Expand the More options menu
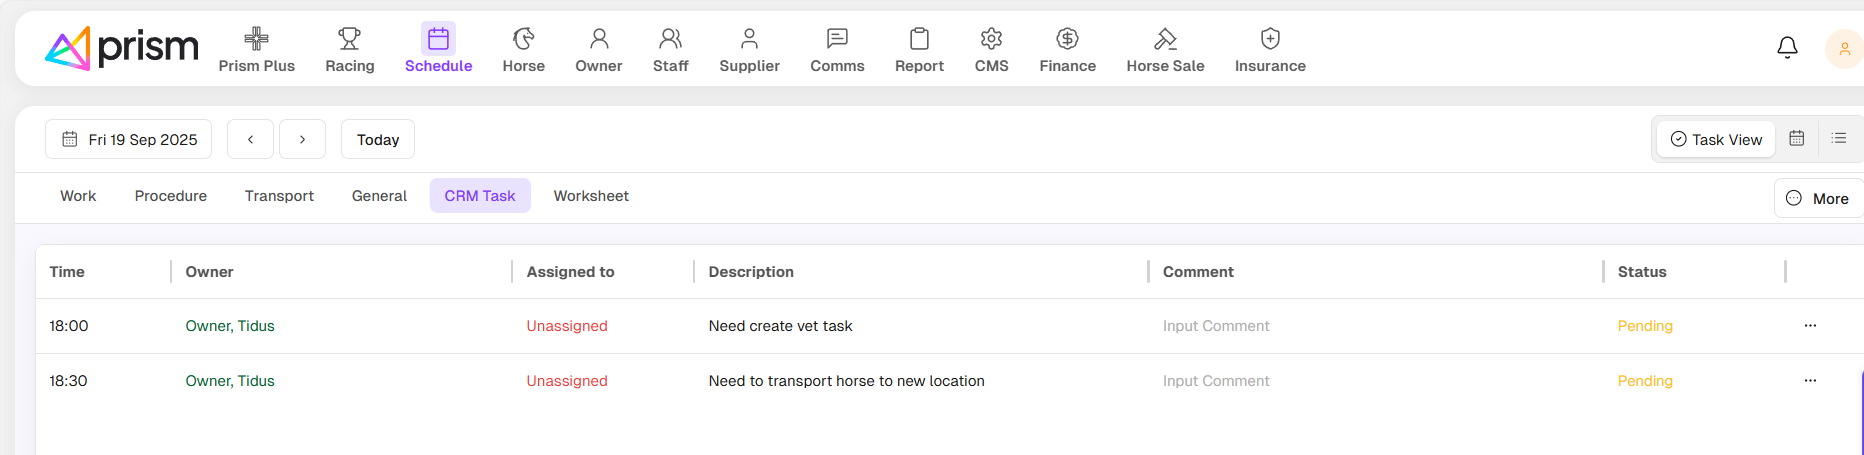 [x=1818, y=199]
